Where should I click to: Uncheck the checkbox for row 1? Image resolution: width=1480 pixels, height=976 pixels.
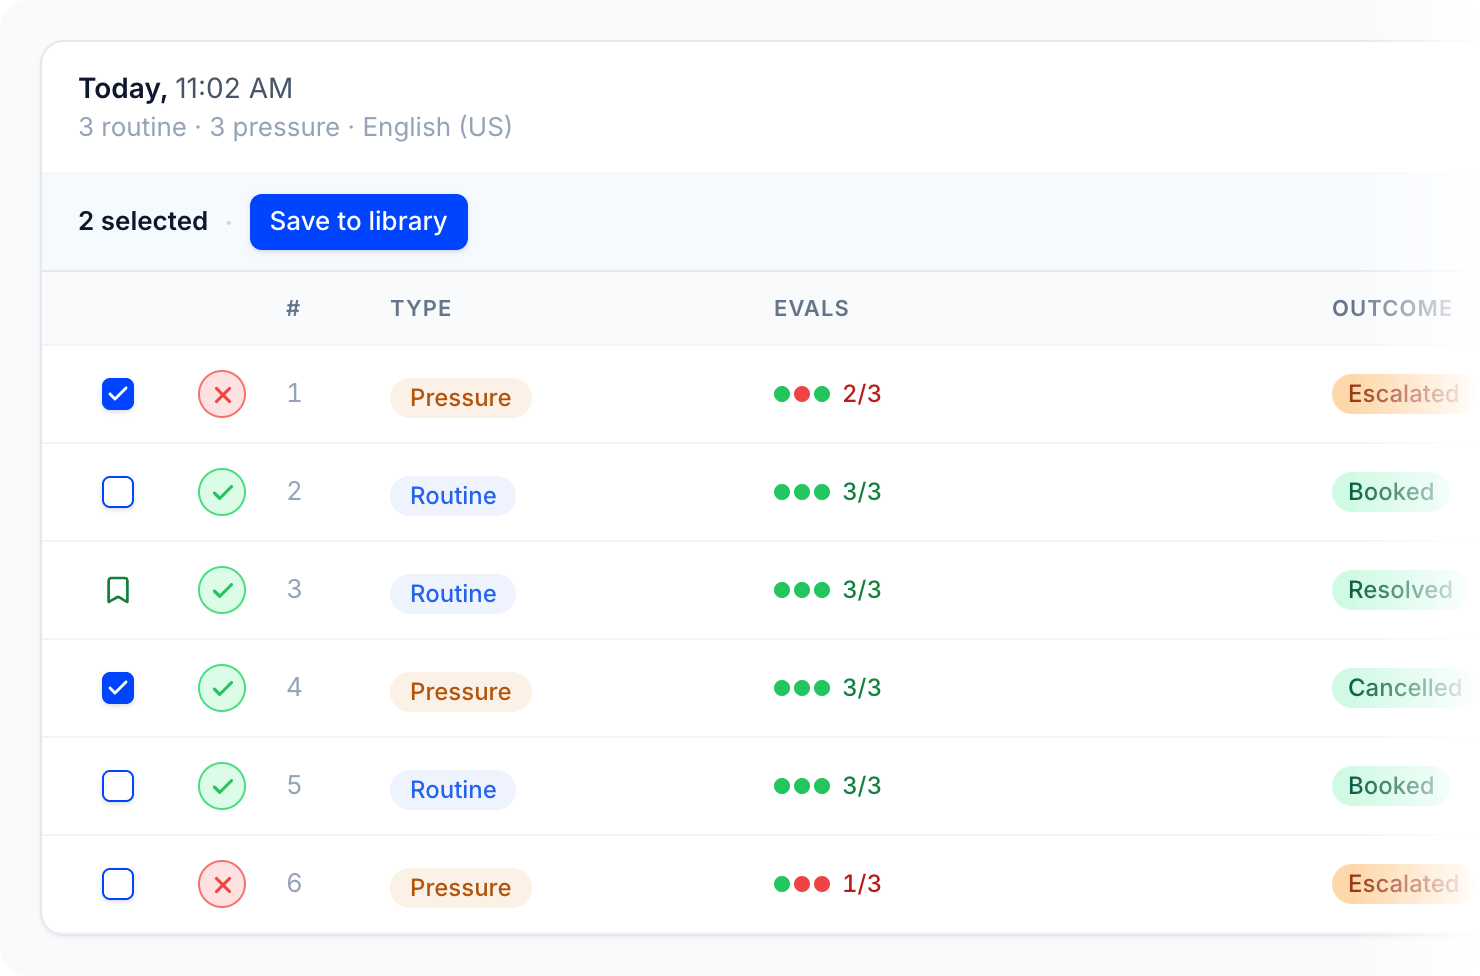point(118,394)
